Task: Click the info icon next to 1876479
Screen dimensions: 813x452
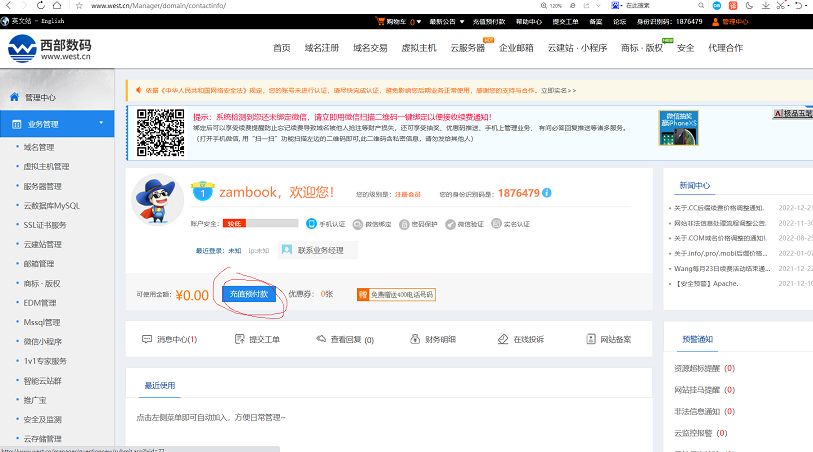Action: 546,193
